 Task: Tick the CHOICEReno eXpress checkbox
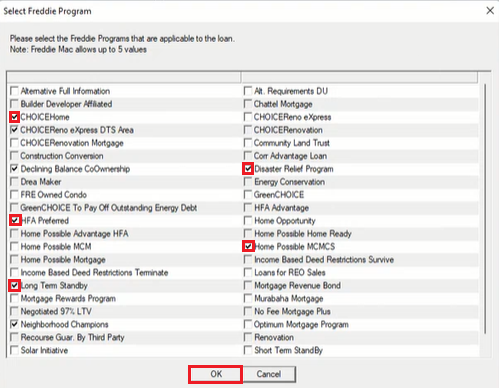[x=248, y=117]
